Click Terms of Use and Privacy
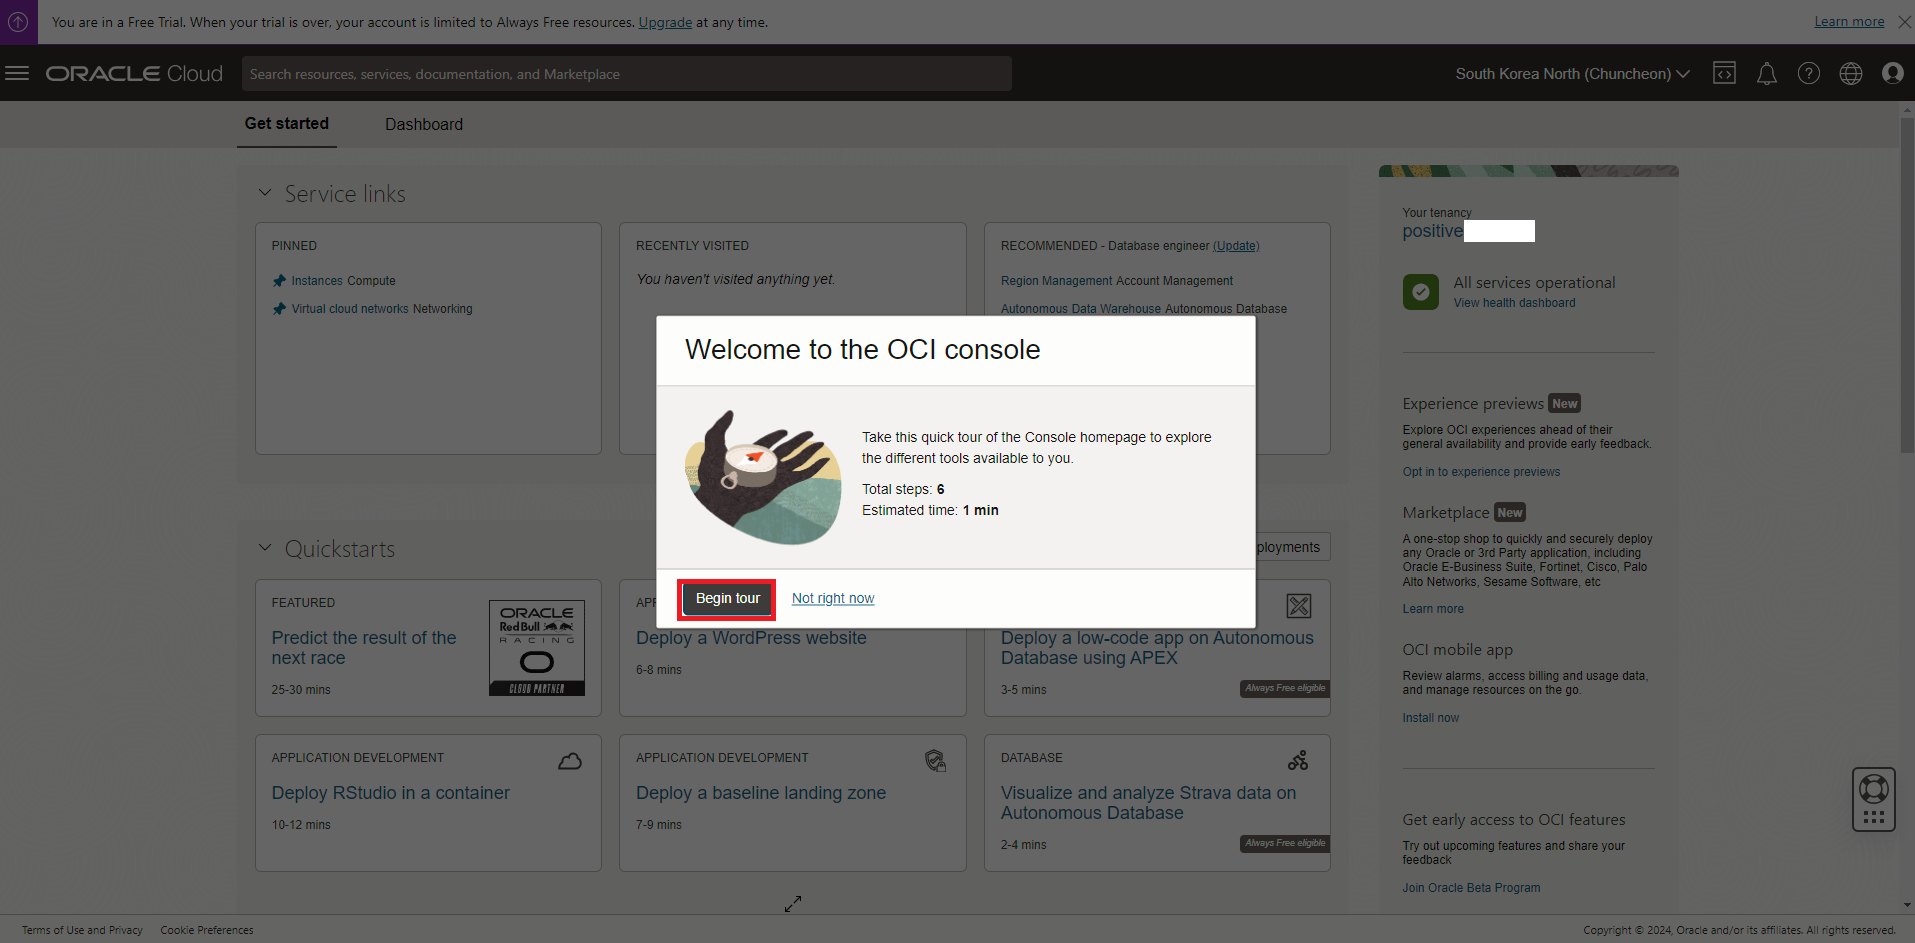Image resolution: width=1915 pixels, height=943 pixels. tap(82, 930)
